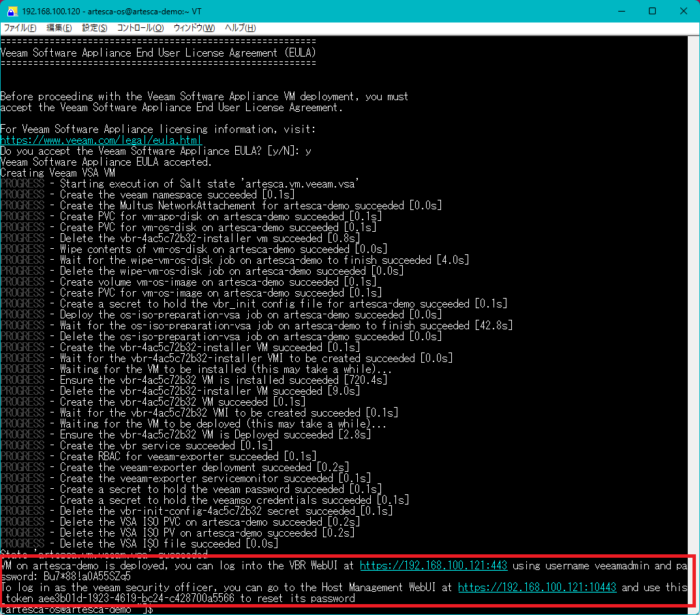Click line 'Wait for the wipe-vm-os-disk job'
Viewport: 700px width, 615px height.
click(x=235, y=260)
